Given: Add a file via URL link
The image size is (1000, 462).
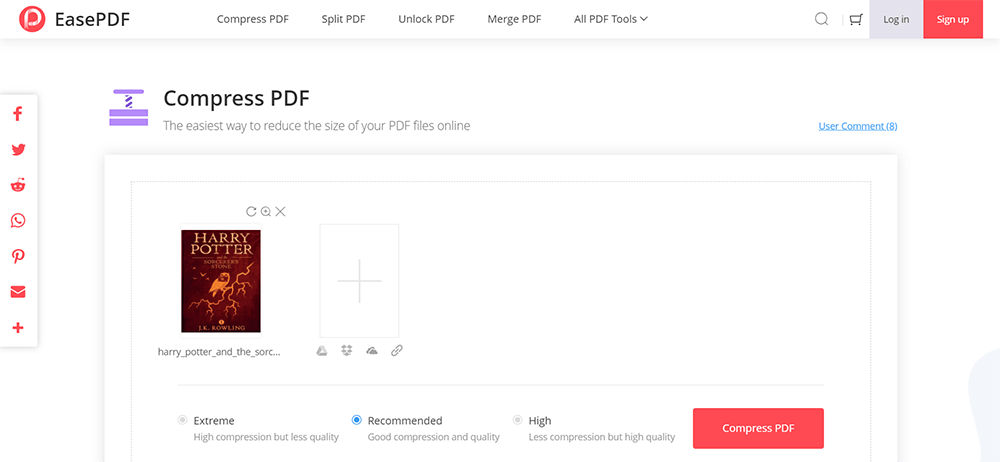Looking at the screenshot, I should point(397,351).
